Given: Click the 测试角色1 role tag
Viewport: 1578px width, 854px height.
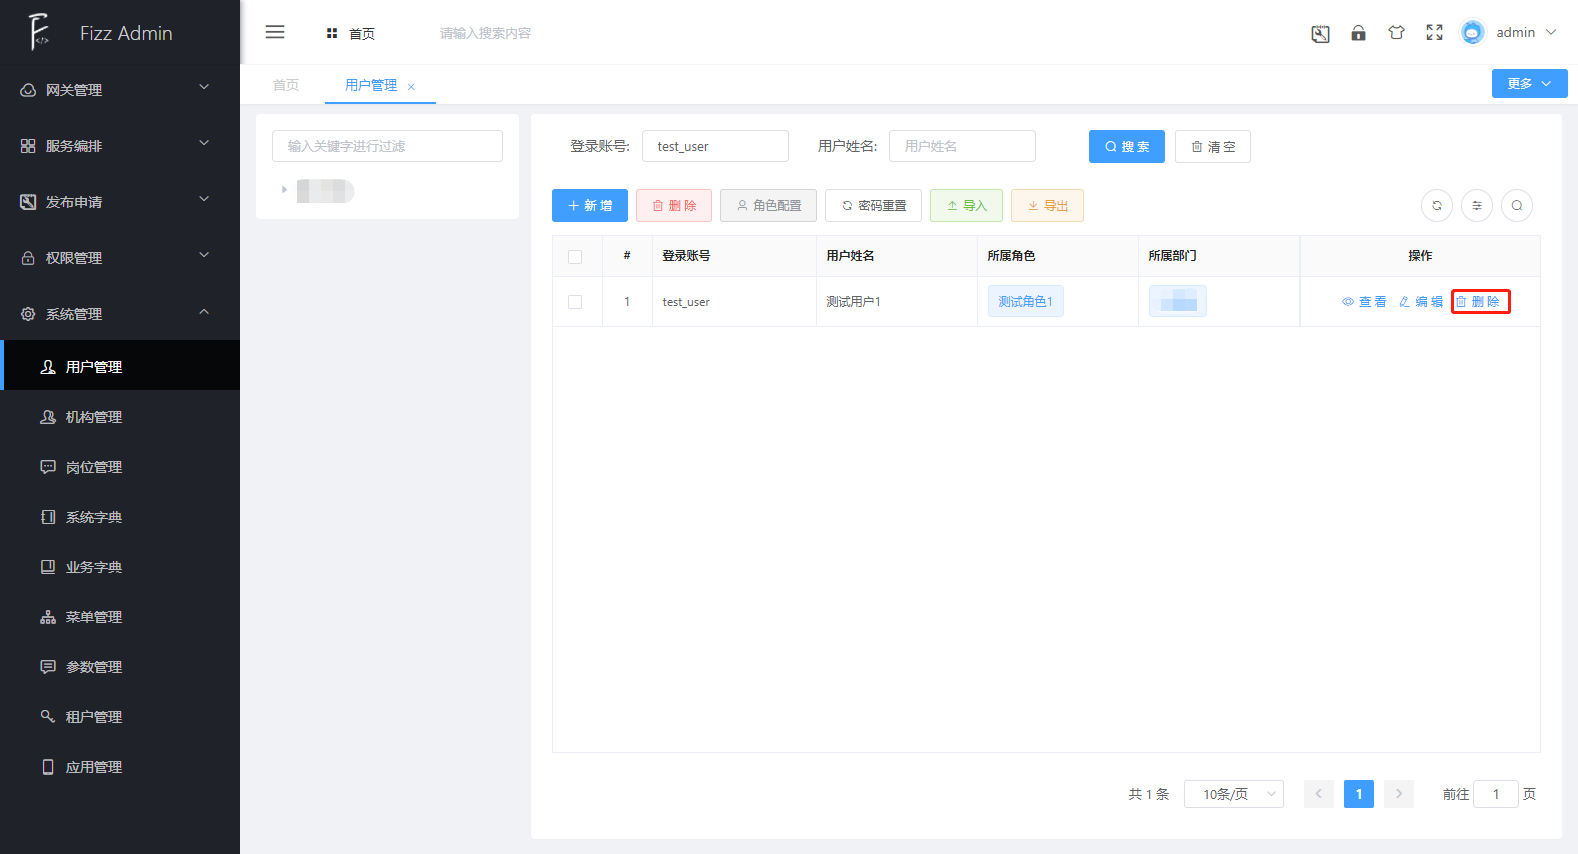Looking at the screenshot, I should click(x=1025, y=301).
